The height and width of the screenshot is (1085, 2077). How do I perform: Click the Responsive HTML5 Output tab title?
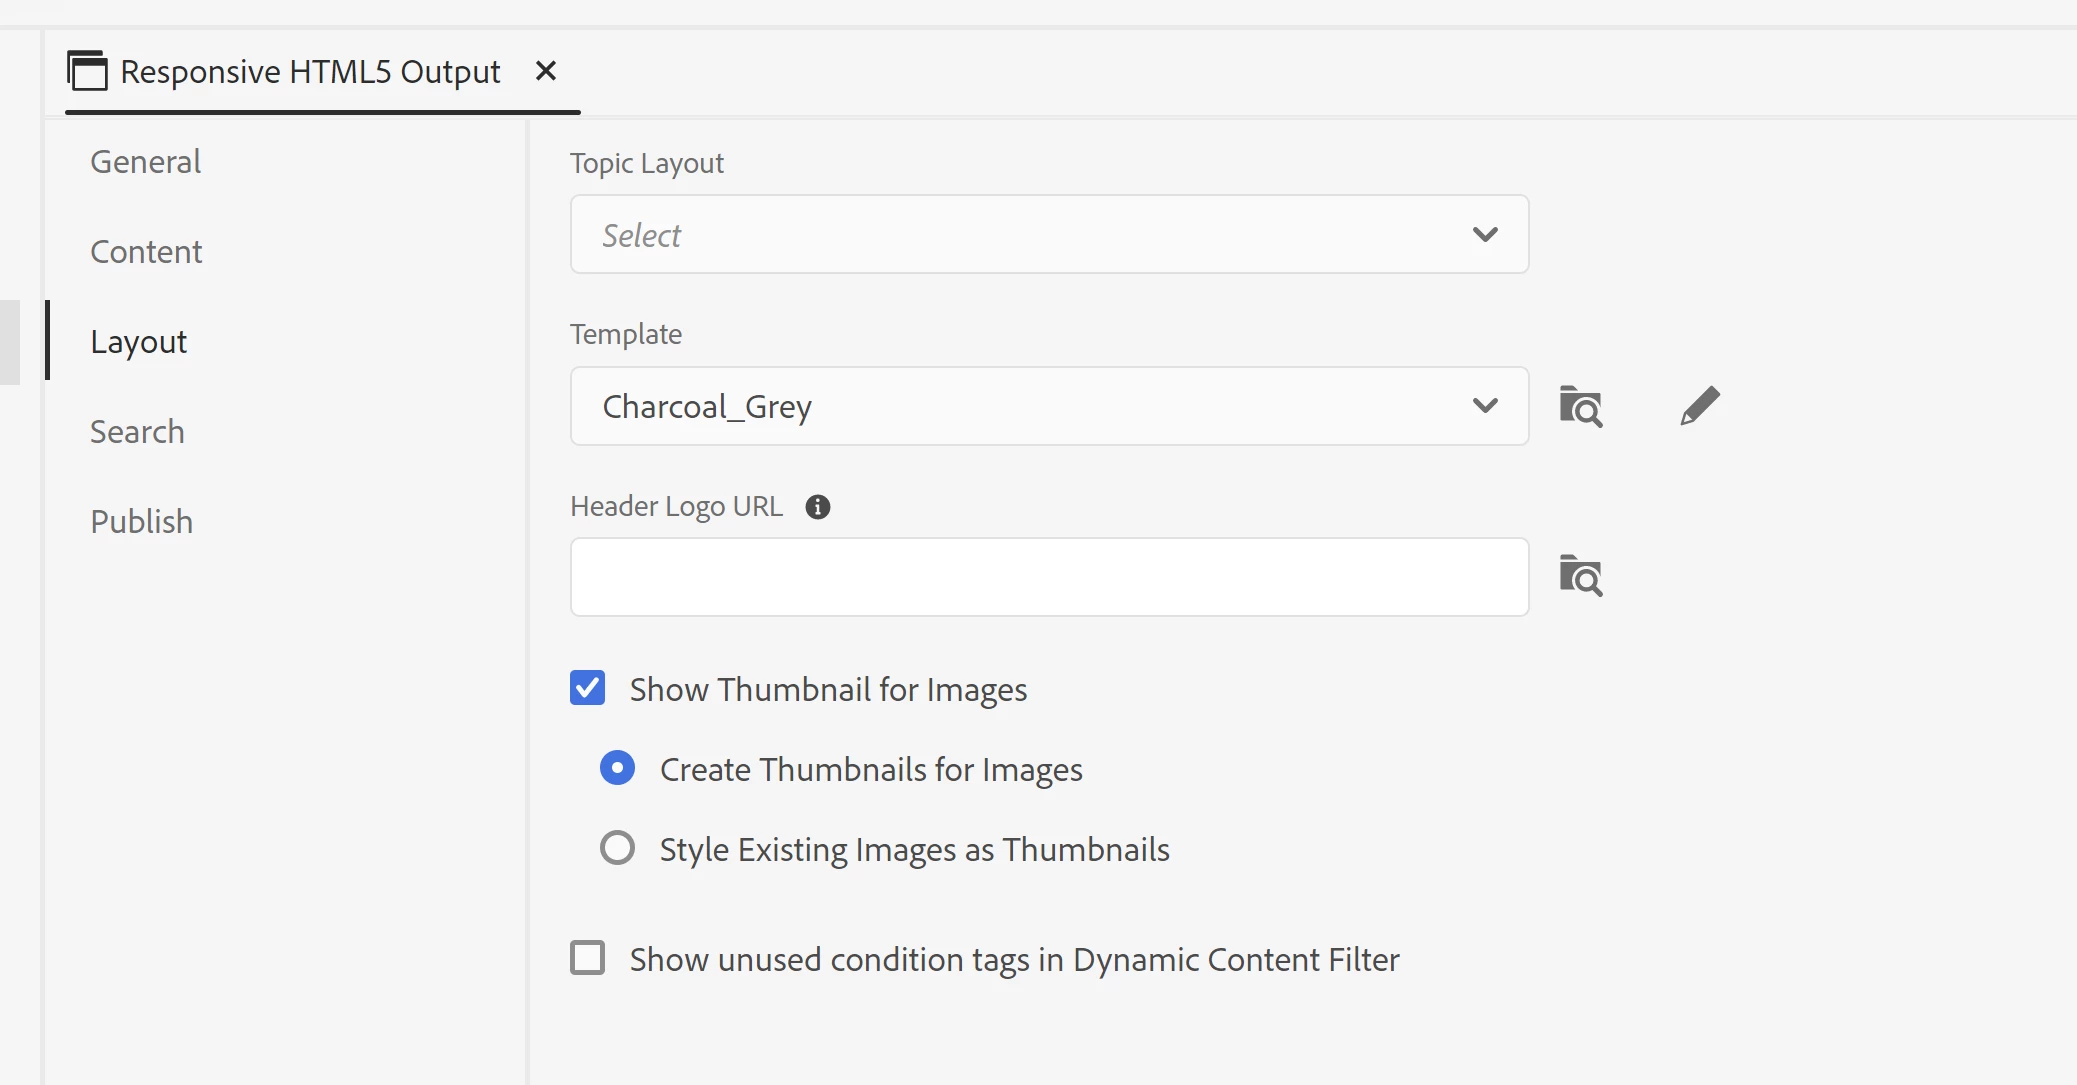click(310, 72)
